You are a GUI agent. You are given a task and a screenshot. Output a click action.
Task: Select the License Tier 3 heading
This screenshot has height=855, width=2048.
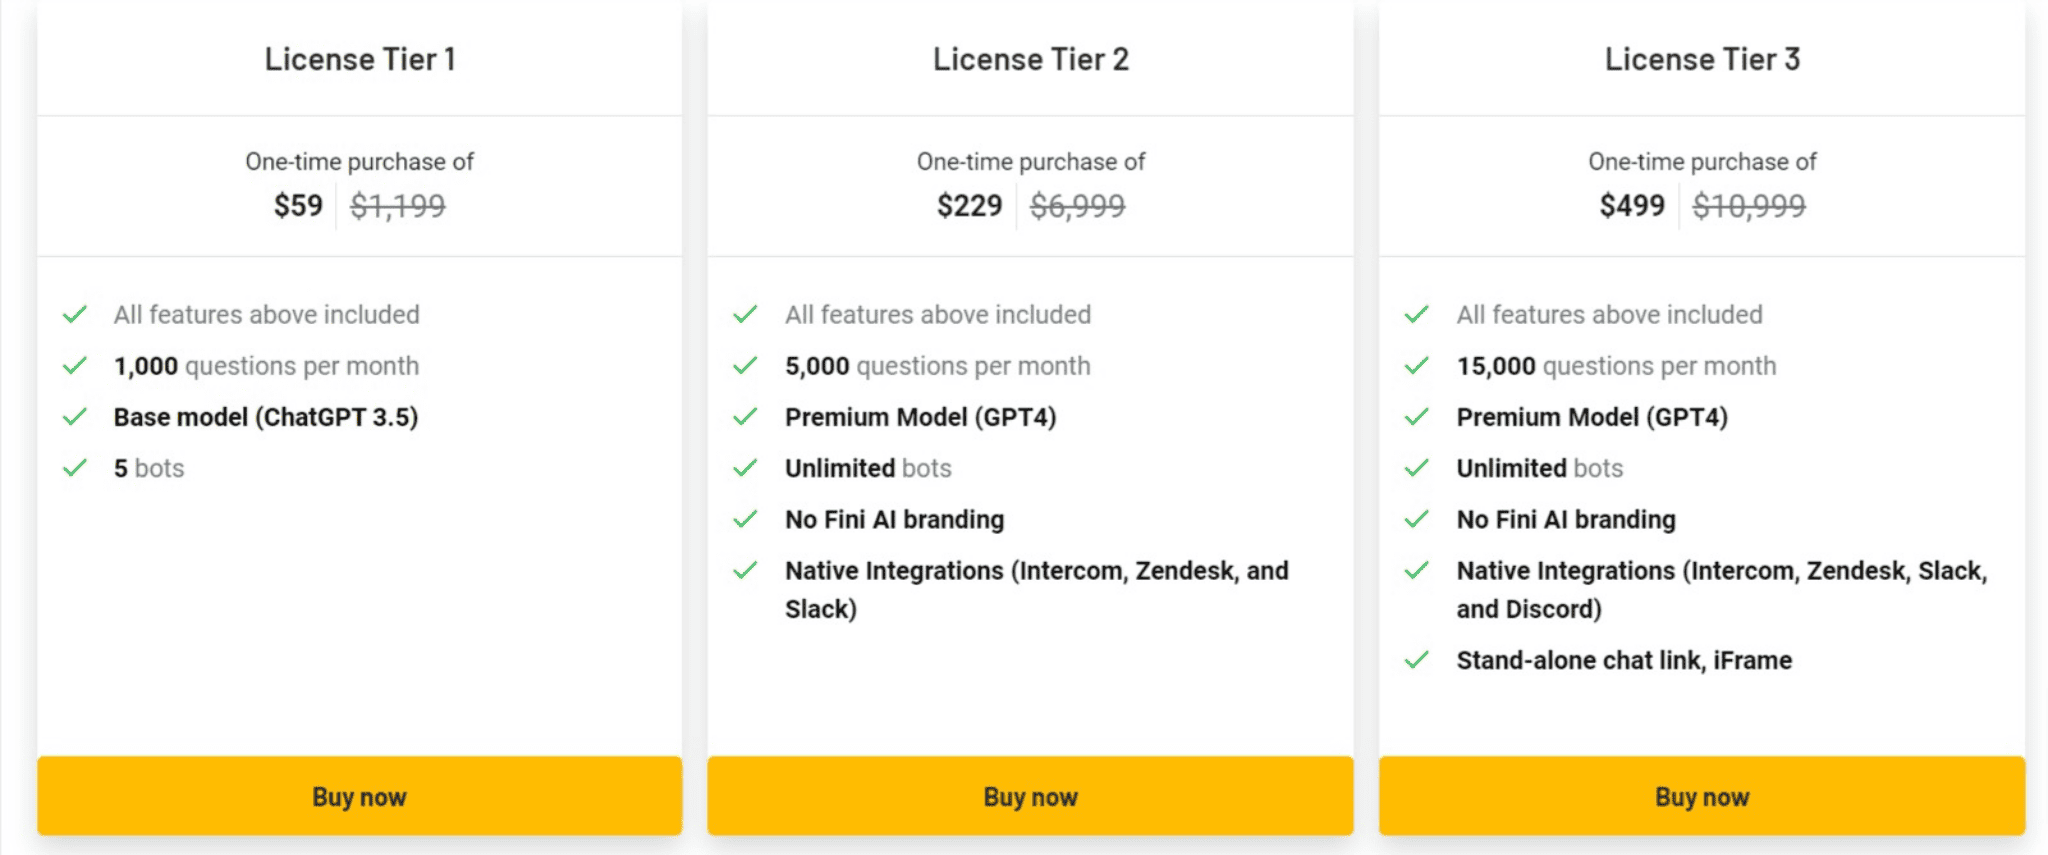1702,59
